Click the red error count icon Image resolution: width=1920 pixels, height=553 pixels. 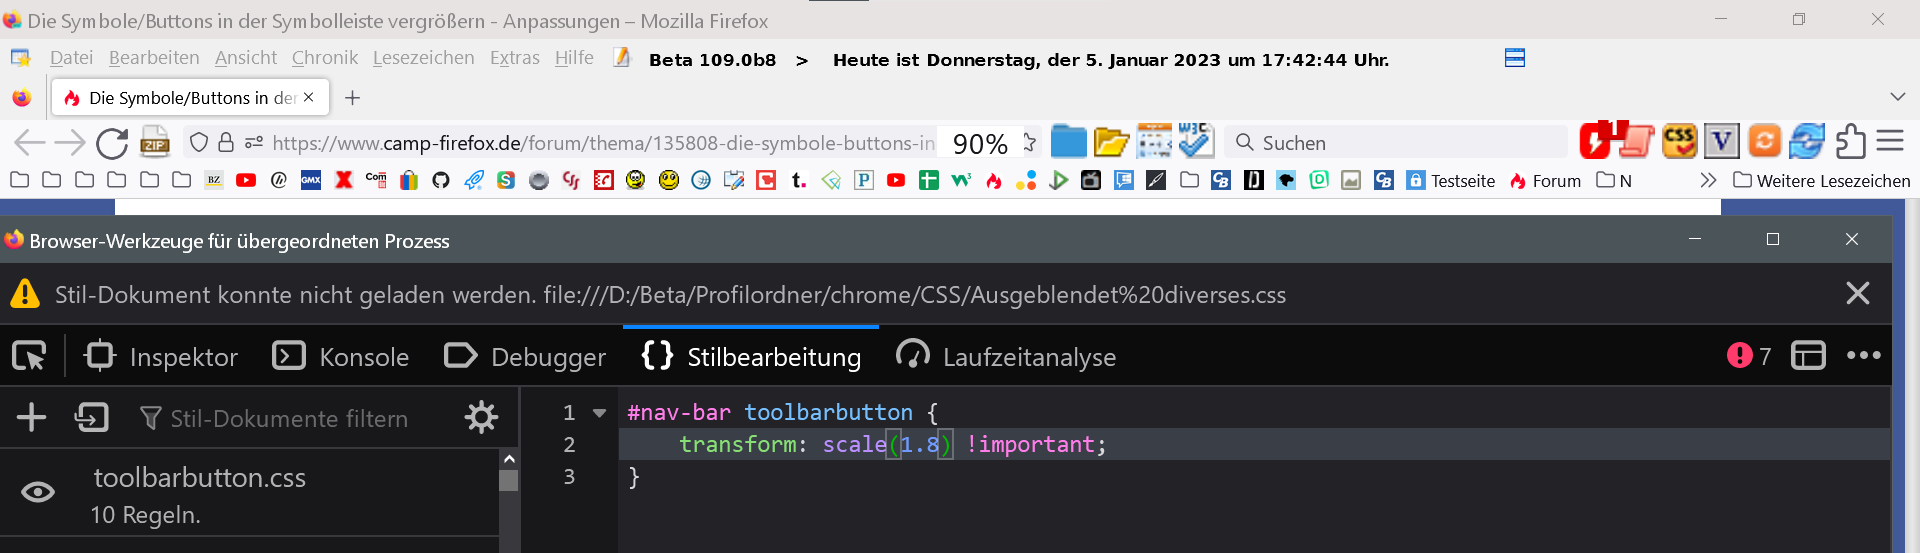(1740, 356)
